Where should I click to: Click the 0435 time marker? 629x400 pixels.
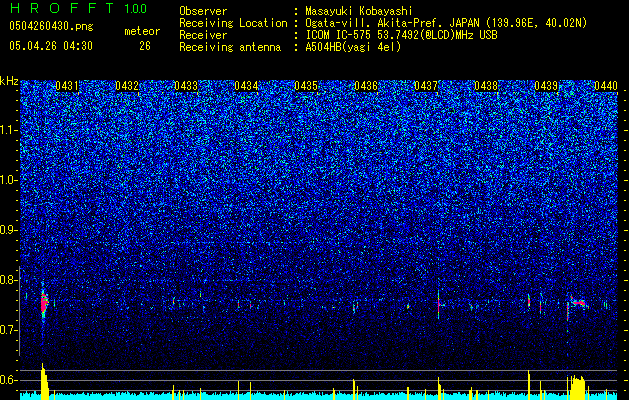tap(306, 86)
